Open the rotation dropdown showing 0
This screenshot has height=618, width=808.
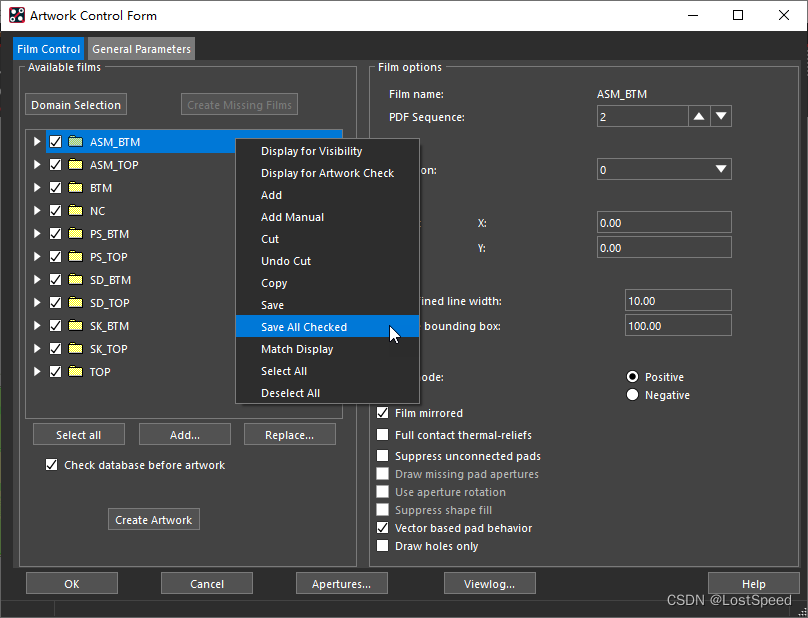coord(664,170)
